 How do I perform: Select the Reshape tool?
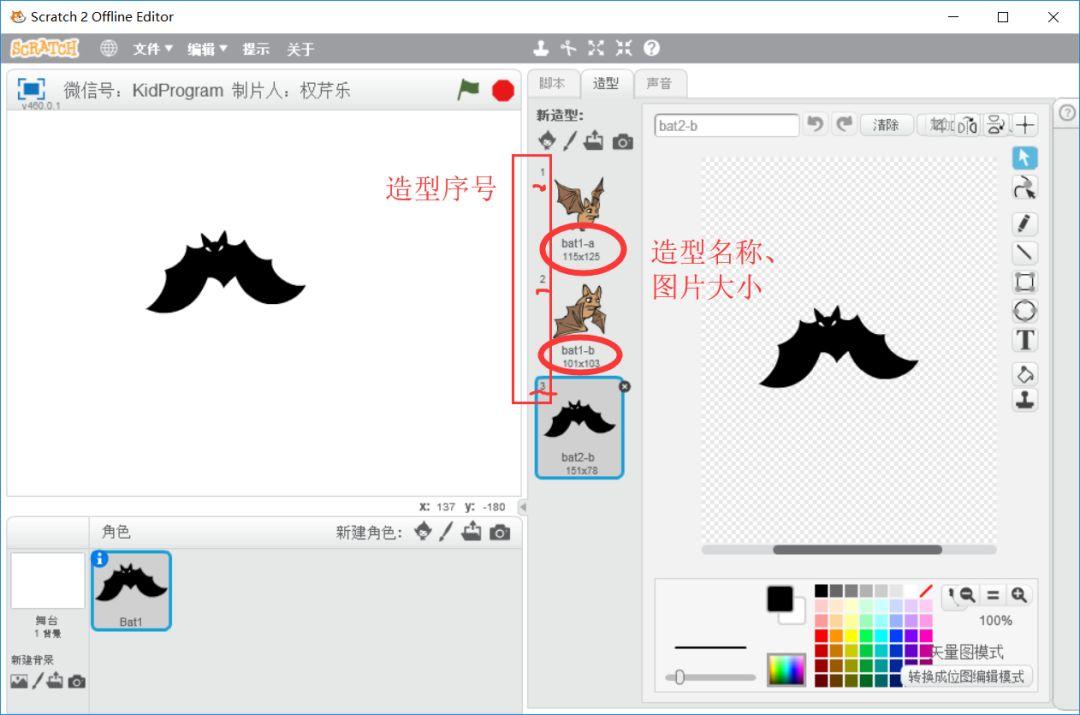[1024, 187]
